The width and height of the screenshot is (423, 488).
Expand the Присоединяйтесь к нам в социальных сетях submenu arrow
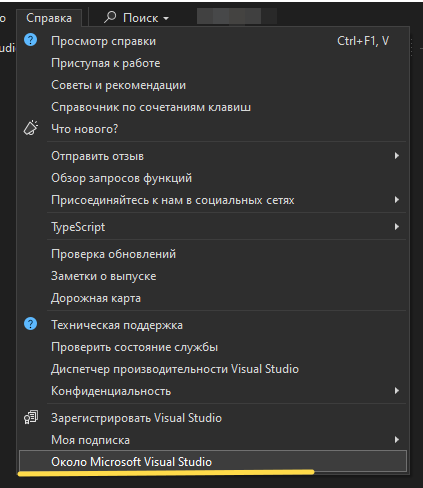point(397,200)
